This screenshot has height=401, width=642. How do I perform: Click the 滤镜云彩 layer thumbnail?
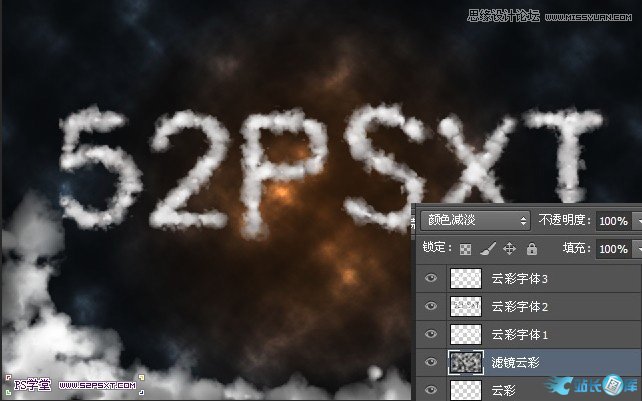tap(465, 362)
